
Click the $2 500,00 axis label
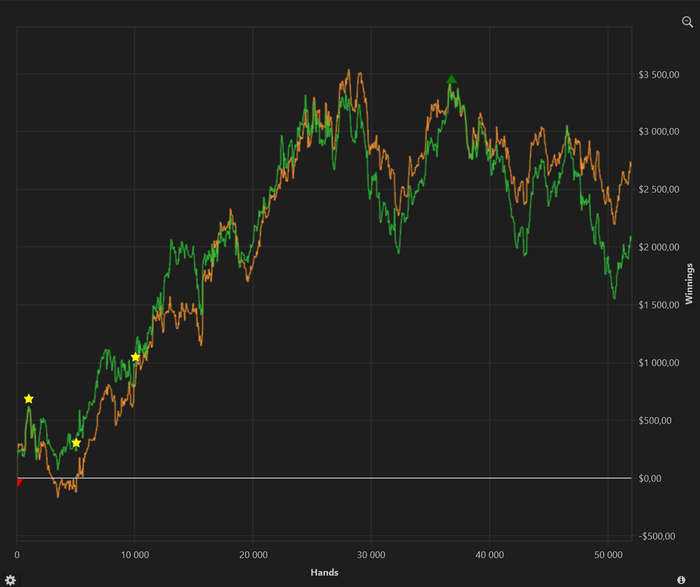658,189
